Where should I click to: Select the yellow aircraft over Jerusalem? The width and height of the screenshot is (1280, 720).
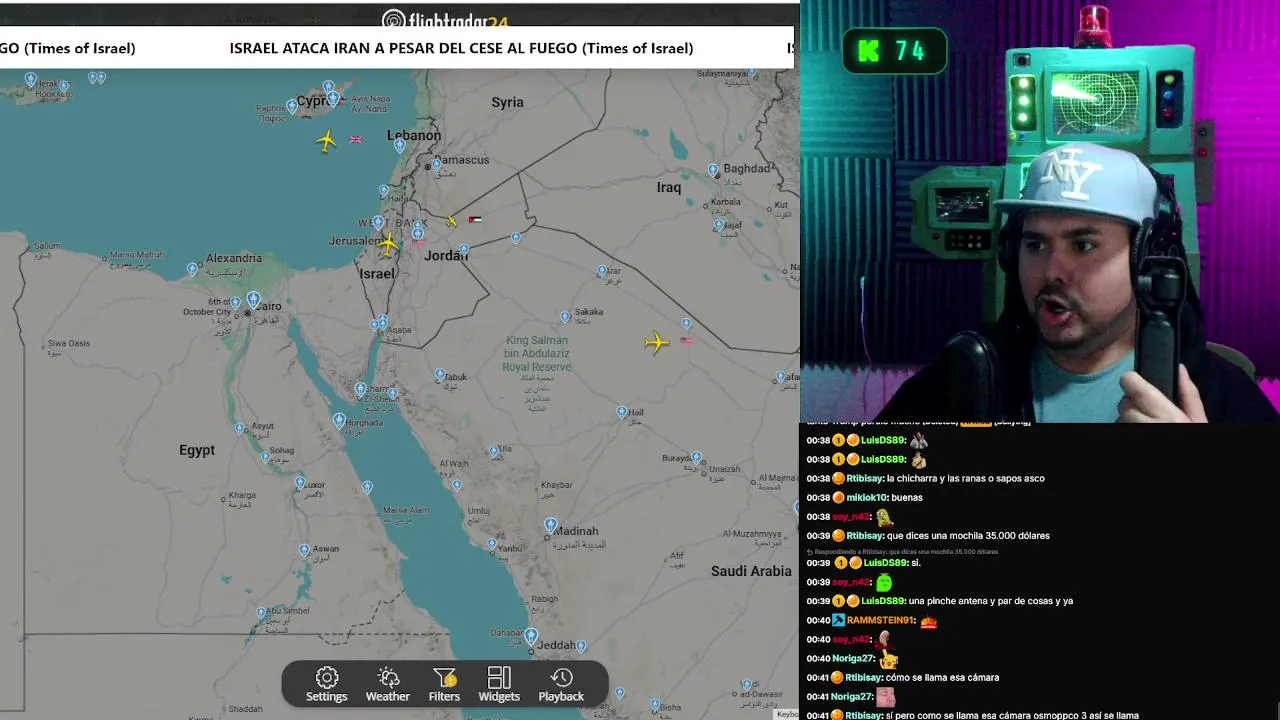tap(388, 243)
